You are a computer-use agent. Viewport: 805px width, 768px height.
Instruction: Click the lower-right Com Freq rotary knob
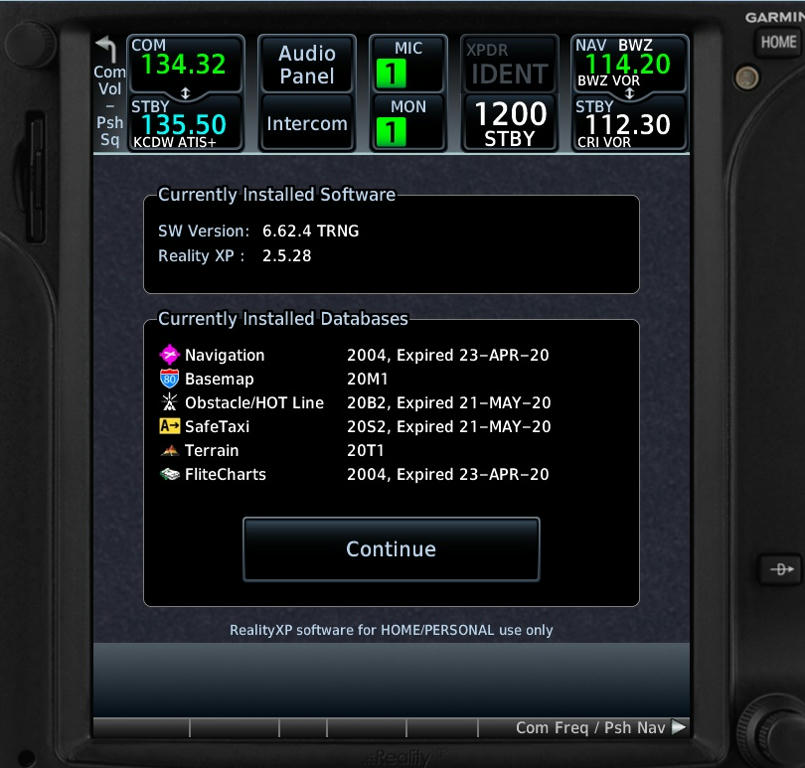point(775,732)
